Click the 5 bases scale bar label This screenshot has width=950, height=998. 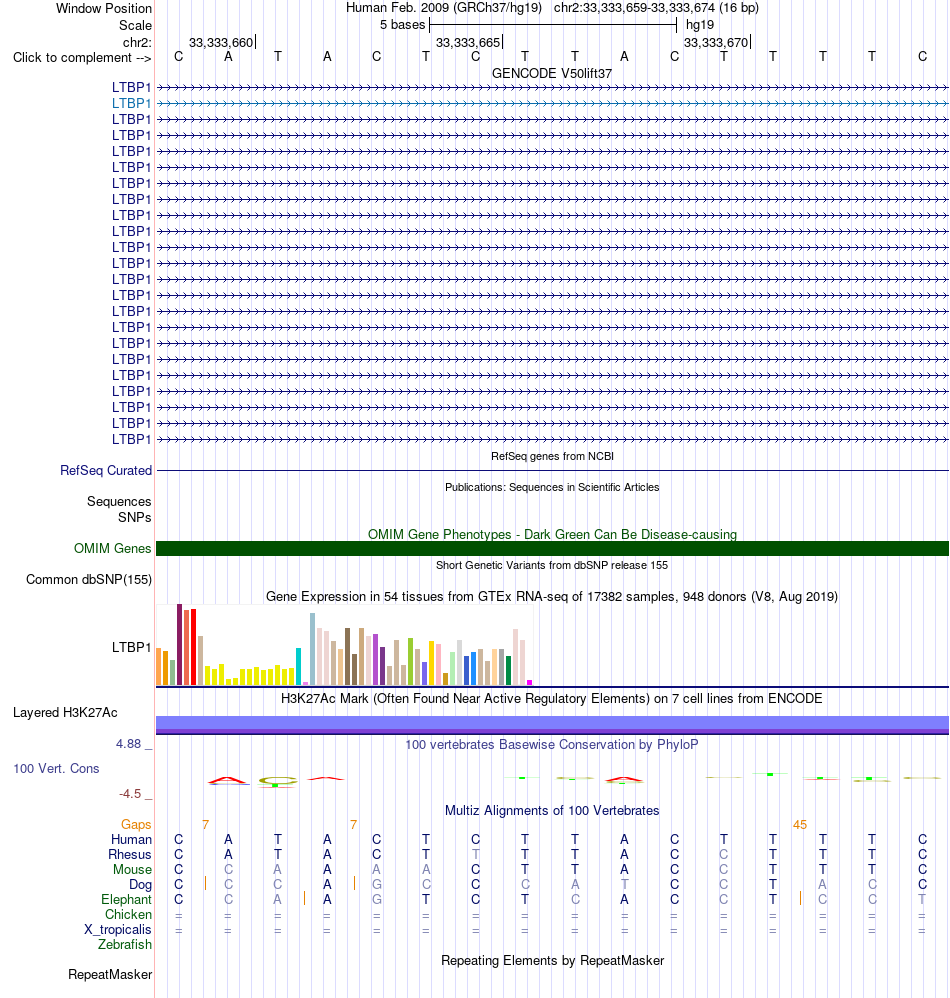[402, 25]
